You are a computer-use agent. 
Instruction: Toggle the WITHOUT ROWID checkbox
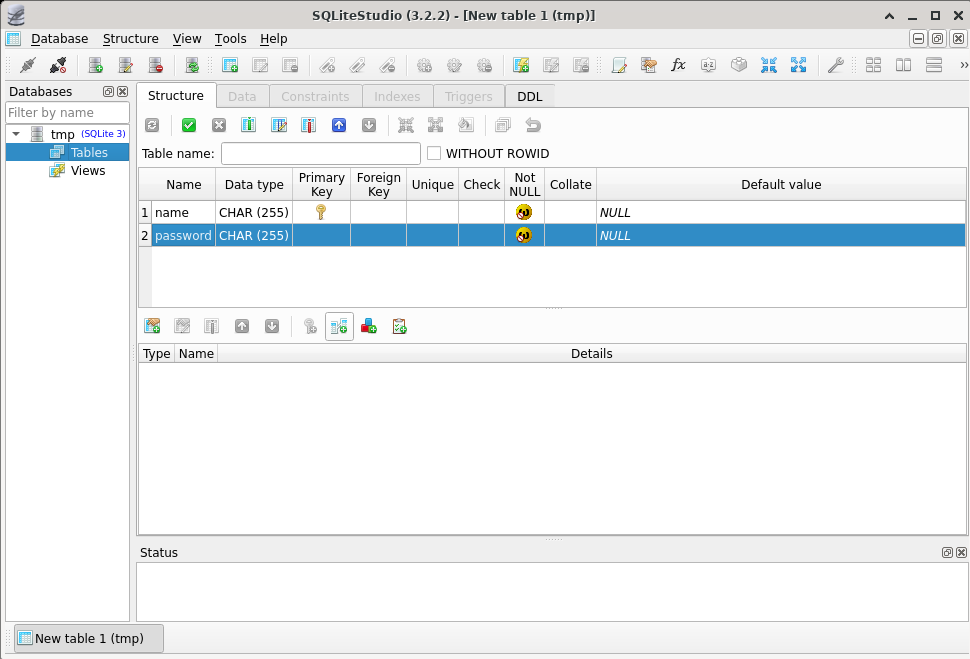[434, 153]
